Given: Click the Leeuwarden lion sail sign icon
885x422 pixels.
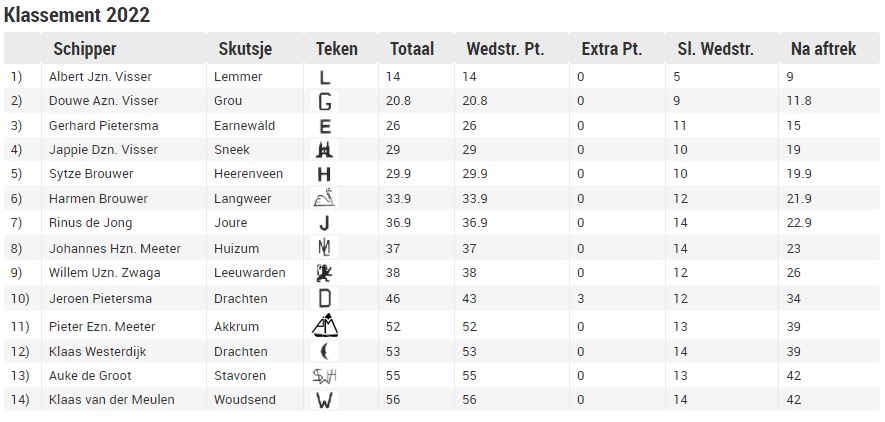Looking at the screenshot, I should pos(325,273).
